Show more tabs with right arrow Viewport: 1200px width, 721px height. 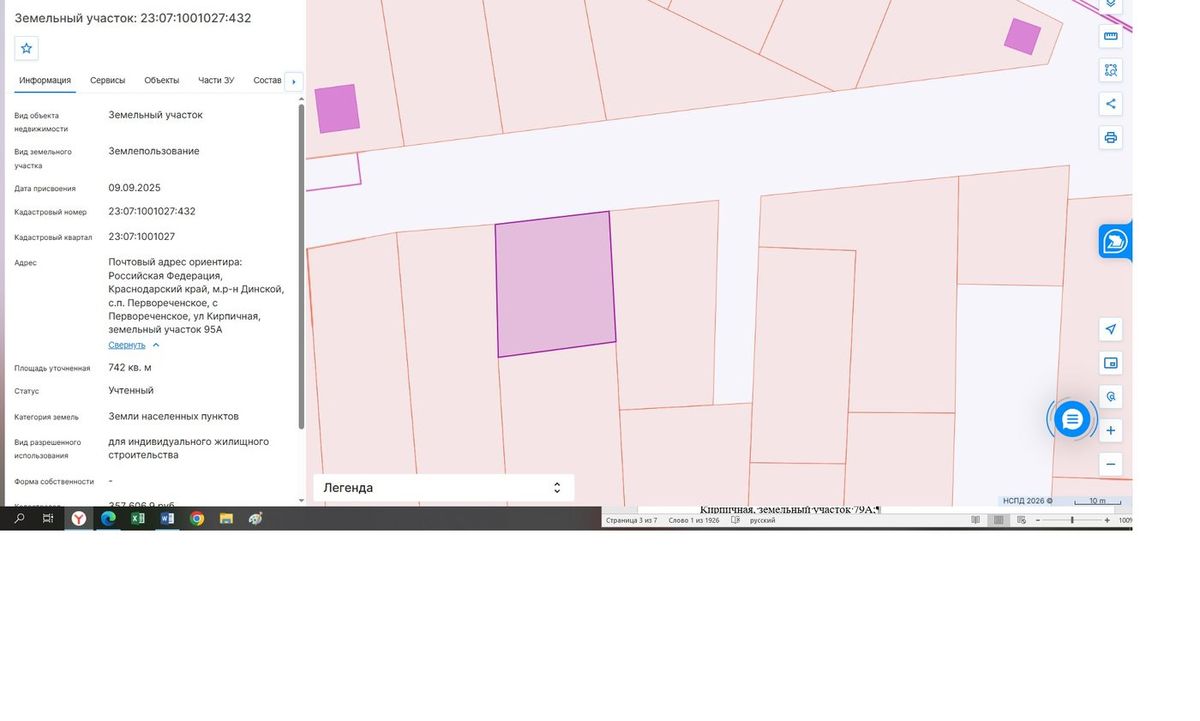point(294,81)
